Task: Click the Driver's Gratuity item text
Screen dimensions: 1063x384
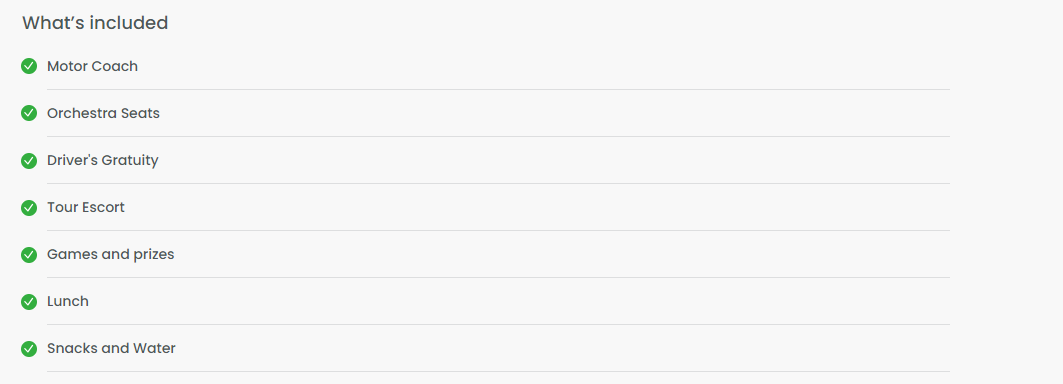Action: click(x=102, y=160)
